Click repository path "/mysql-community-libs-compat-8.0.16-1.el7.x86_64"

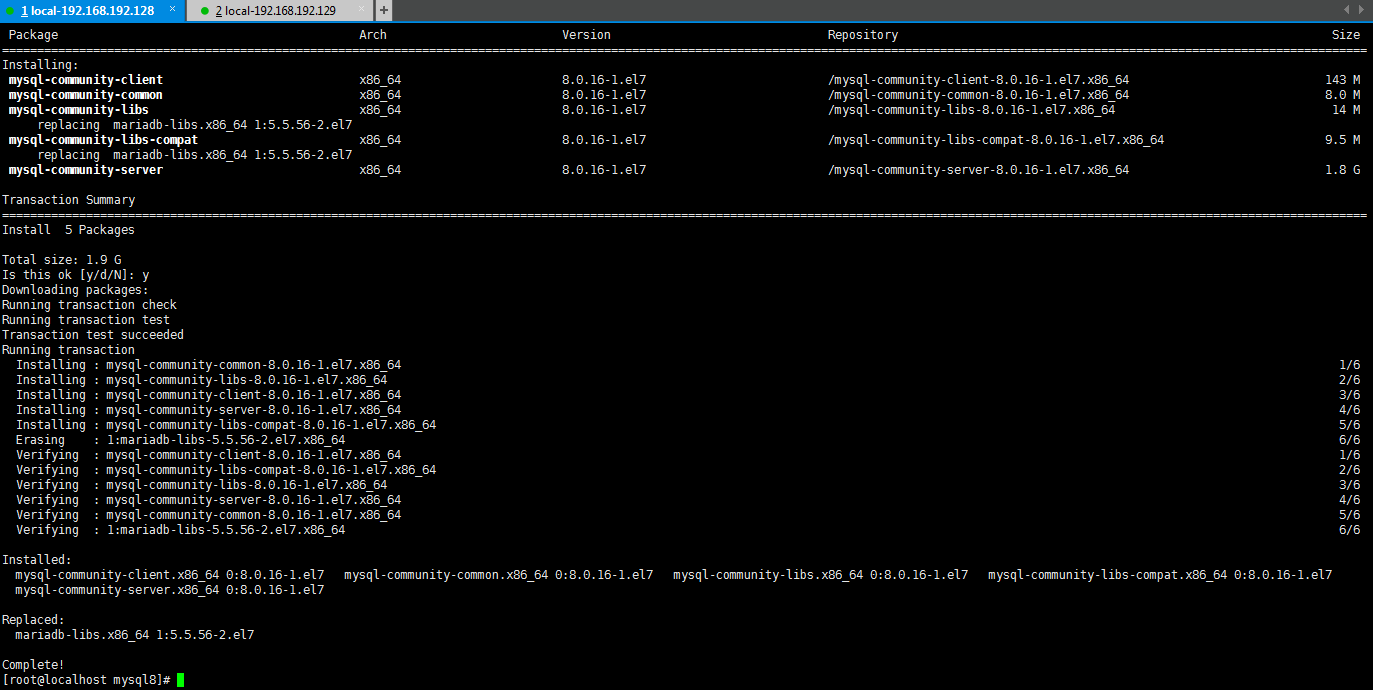(996, 140)
